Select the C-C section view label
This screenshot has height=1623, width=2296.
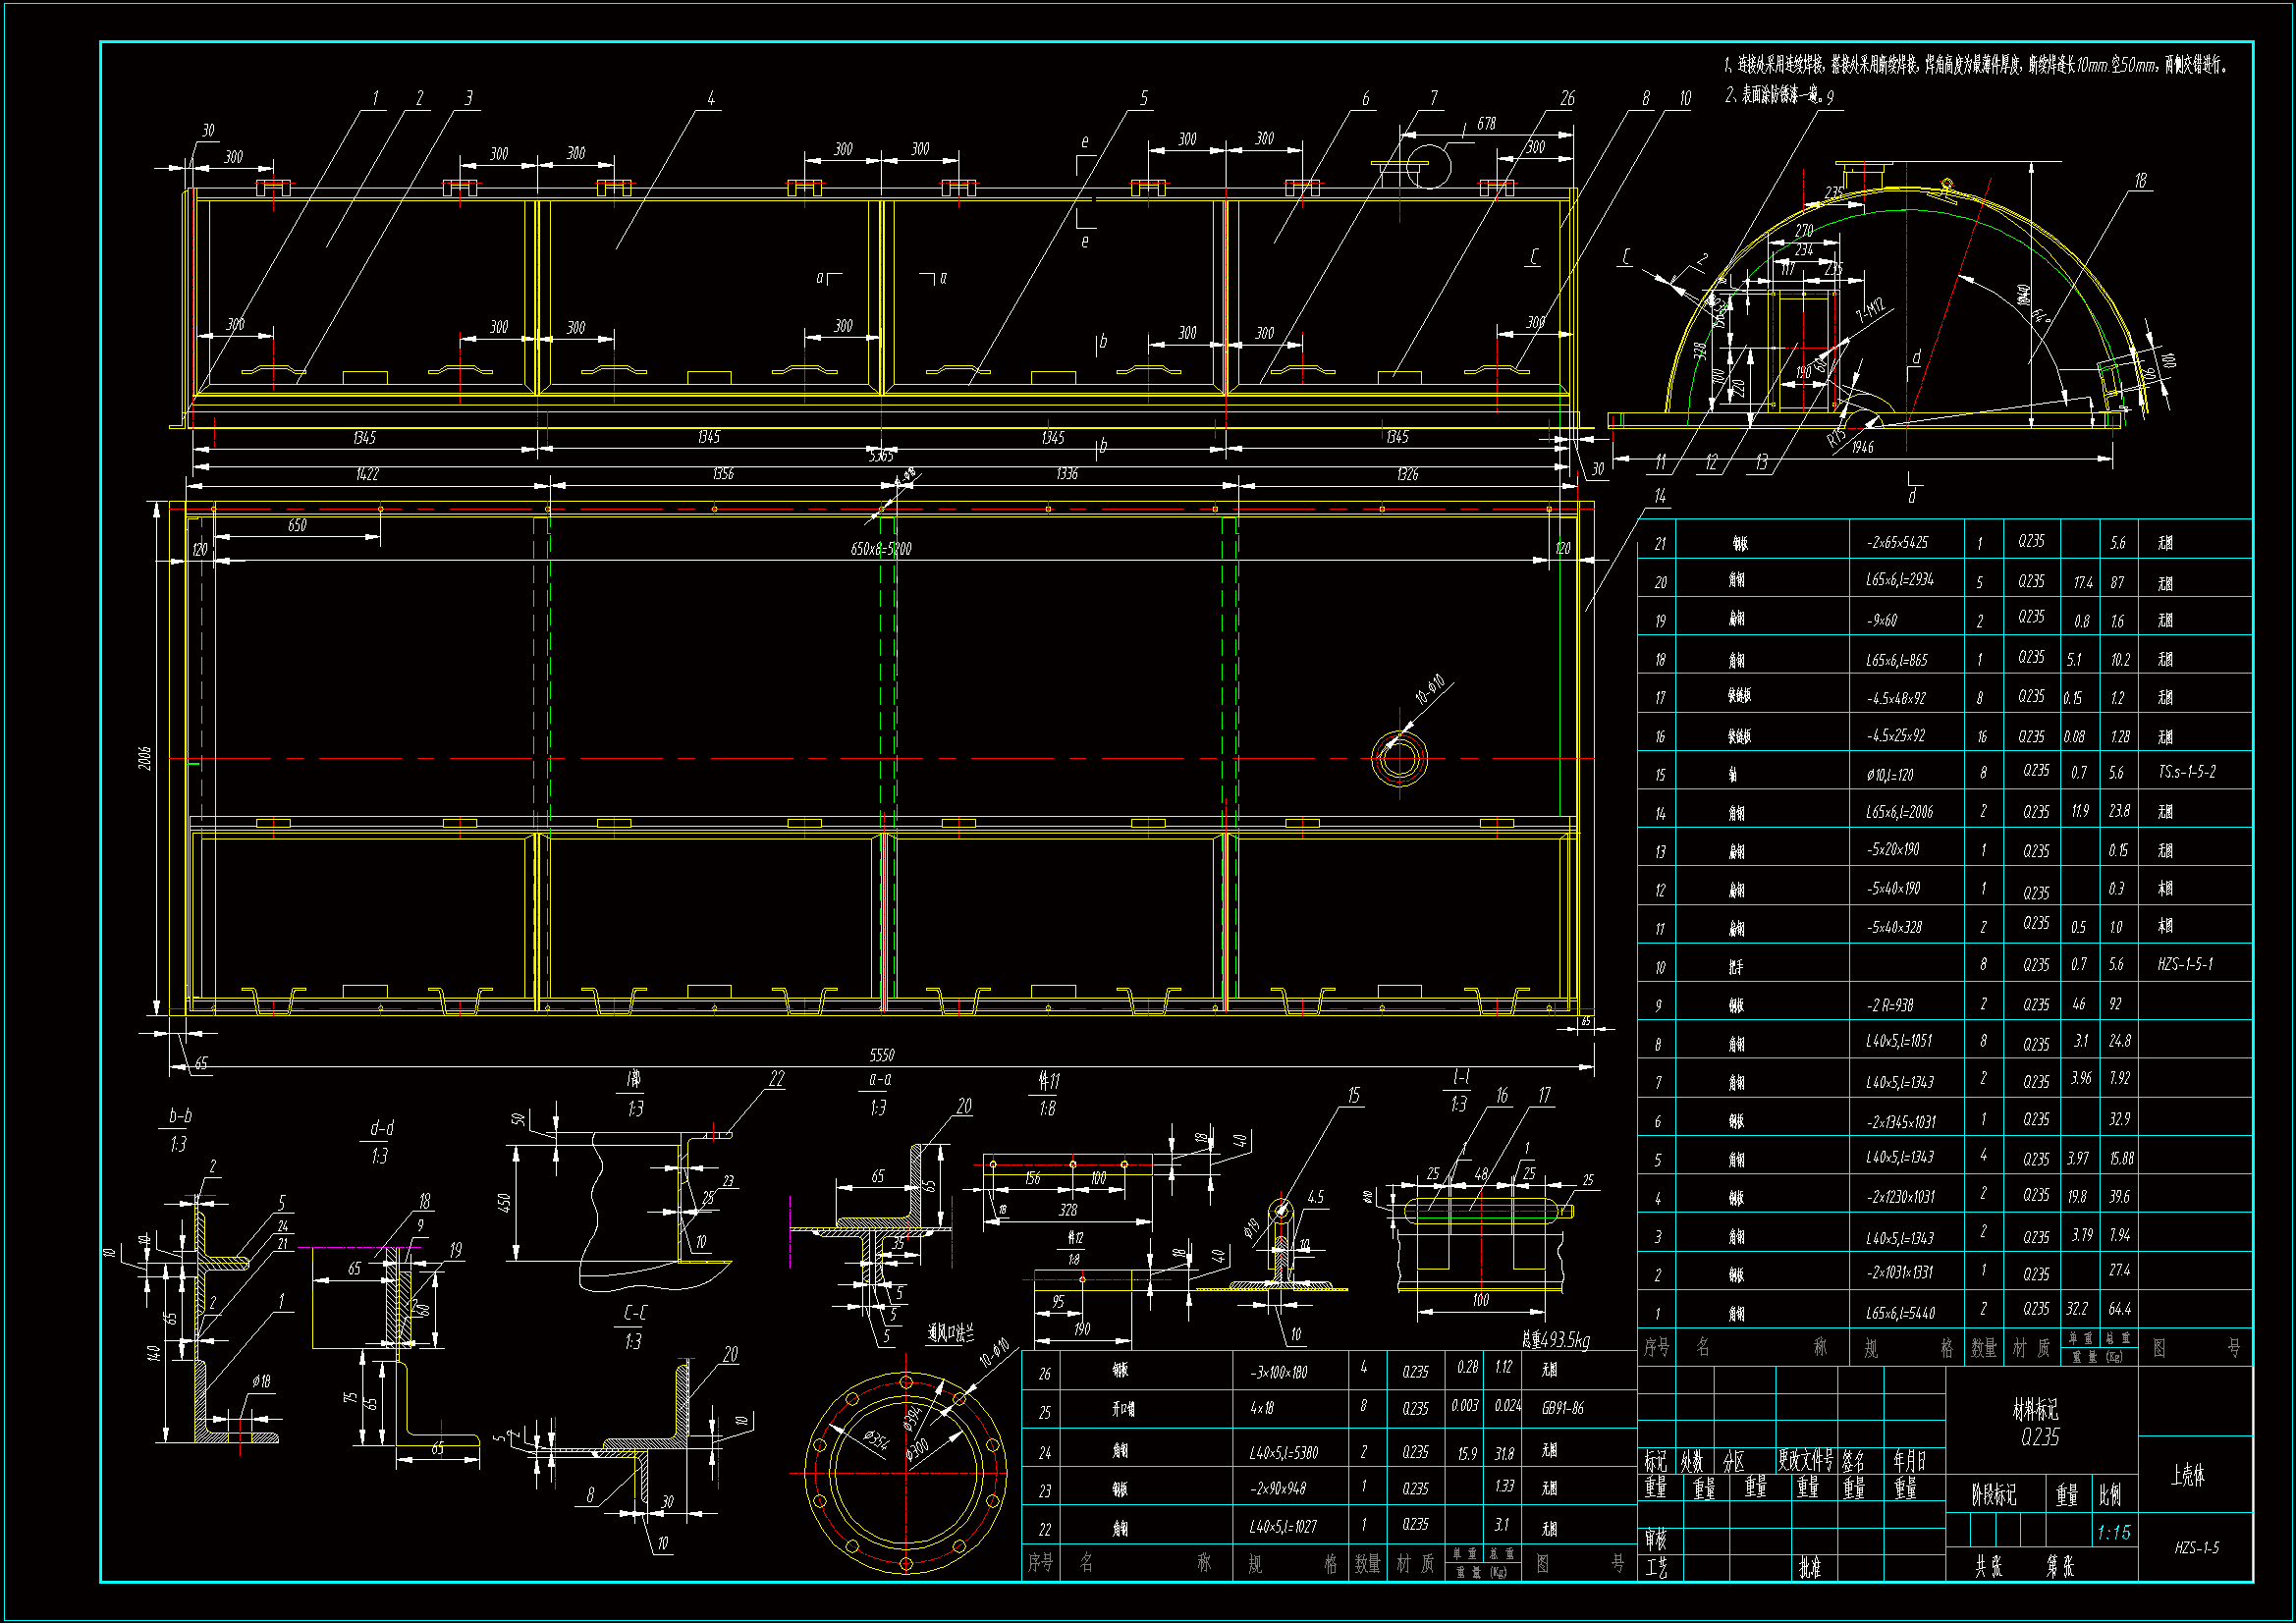pyautogui.click(x=634, y=1313)
